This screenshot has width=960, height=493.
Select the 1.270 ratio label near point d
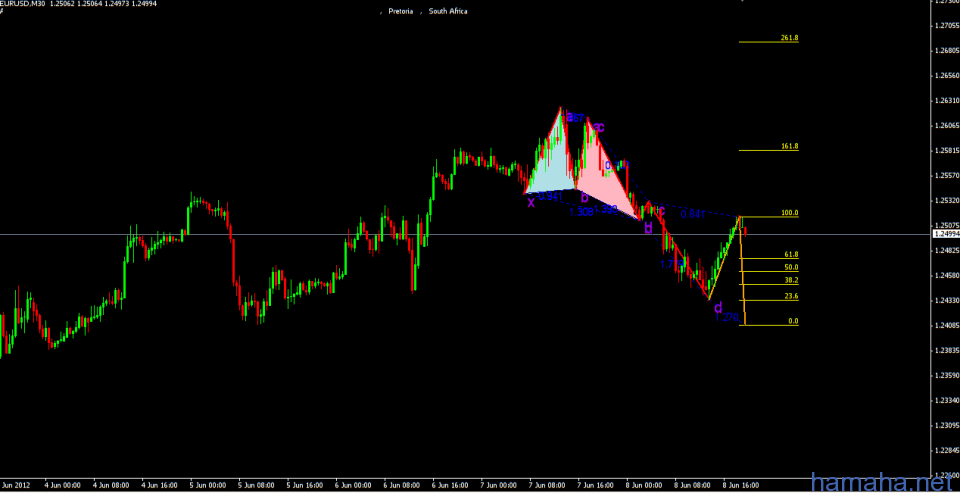point(727,317)
